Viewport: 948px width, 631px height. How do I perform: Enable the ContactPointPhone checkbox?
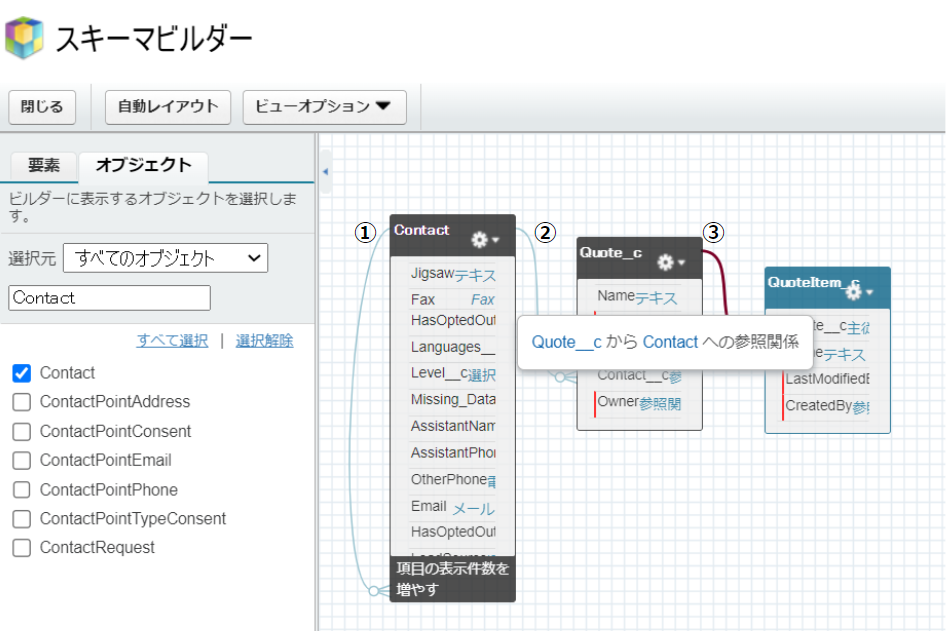[22, 490]
